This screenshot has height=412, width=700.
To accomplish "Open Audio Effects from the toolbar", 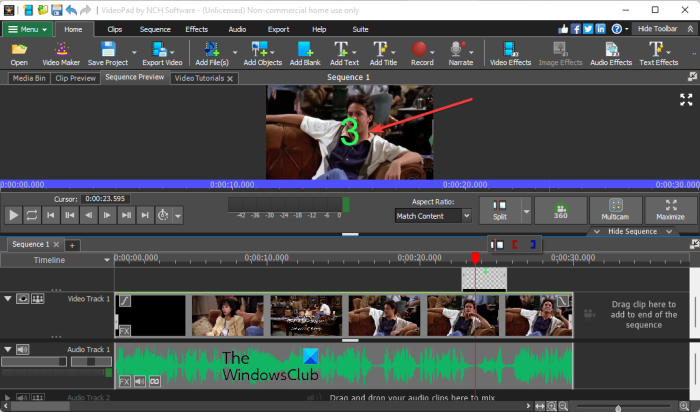I will pyautogui.click(x=611, y=54).
